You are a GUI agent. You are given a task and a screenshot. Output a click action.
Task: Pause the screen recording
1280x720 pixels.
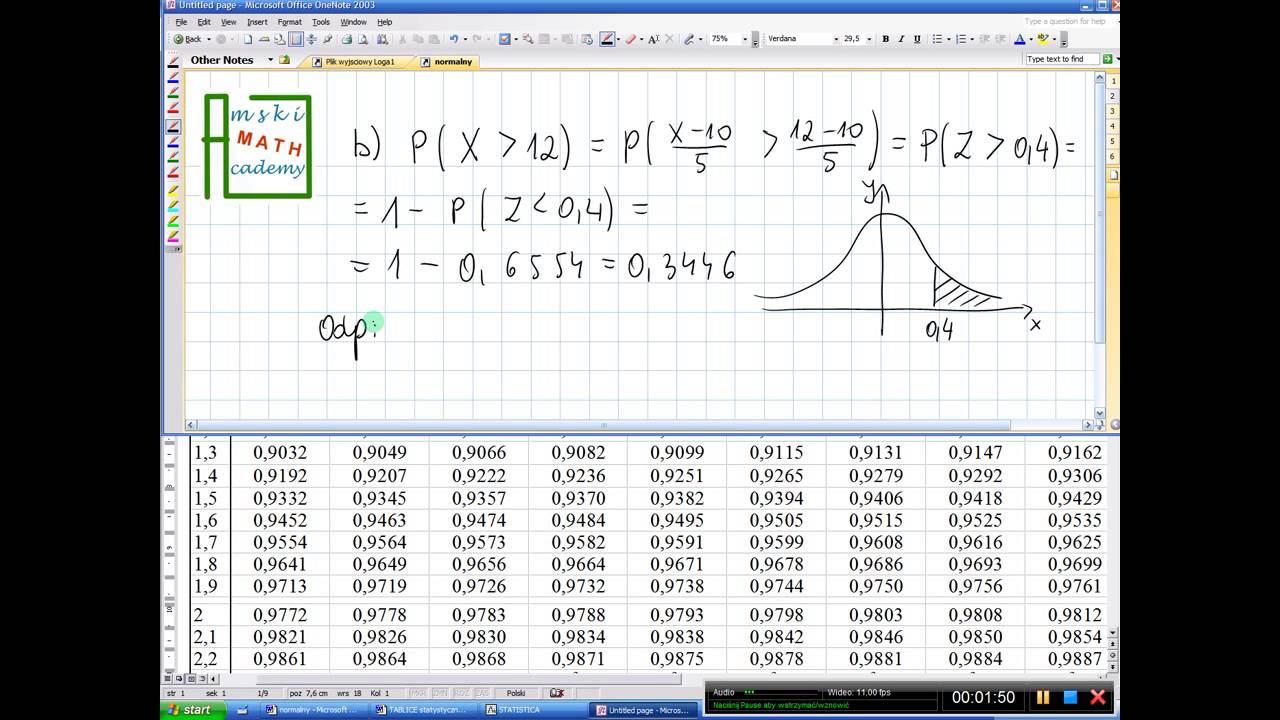[1043, 697]
